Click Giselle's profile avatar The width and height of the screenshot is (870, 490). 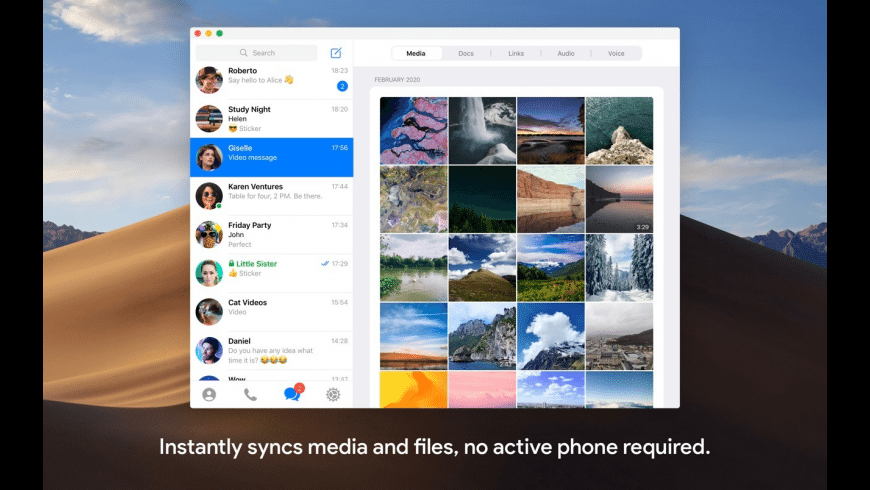[209, 158]
